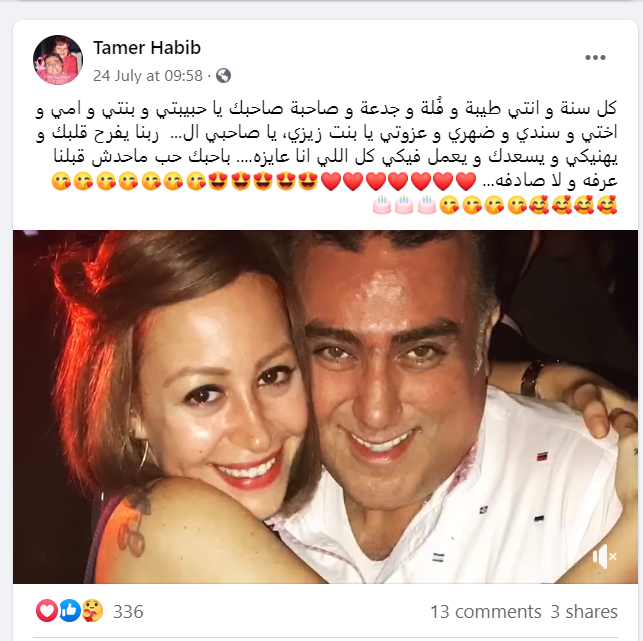This screenshot has height=641, width=643.
Task: Click the care hug reaction icon
Action: [x=92, y=611]
